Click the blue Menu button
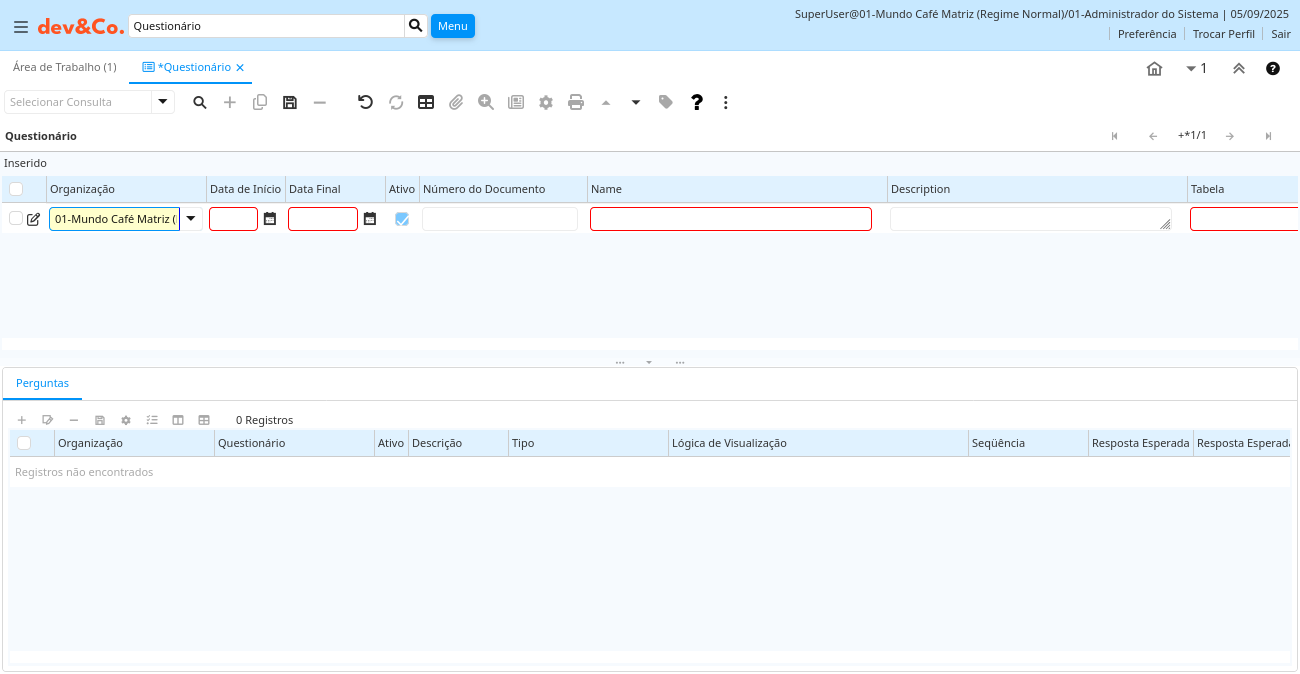This screenshot has width=1300, height=674. point(452,26)
